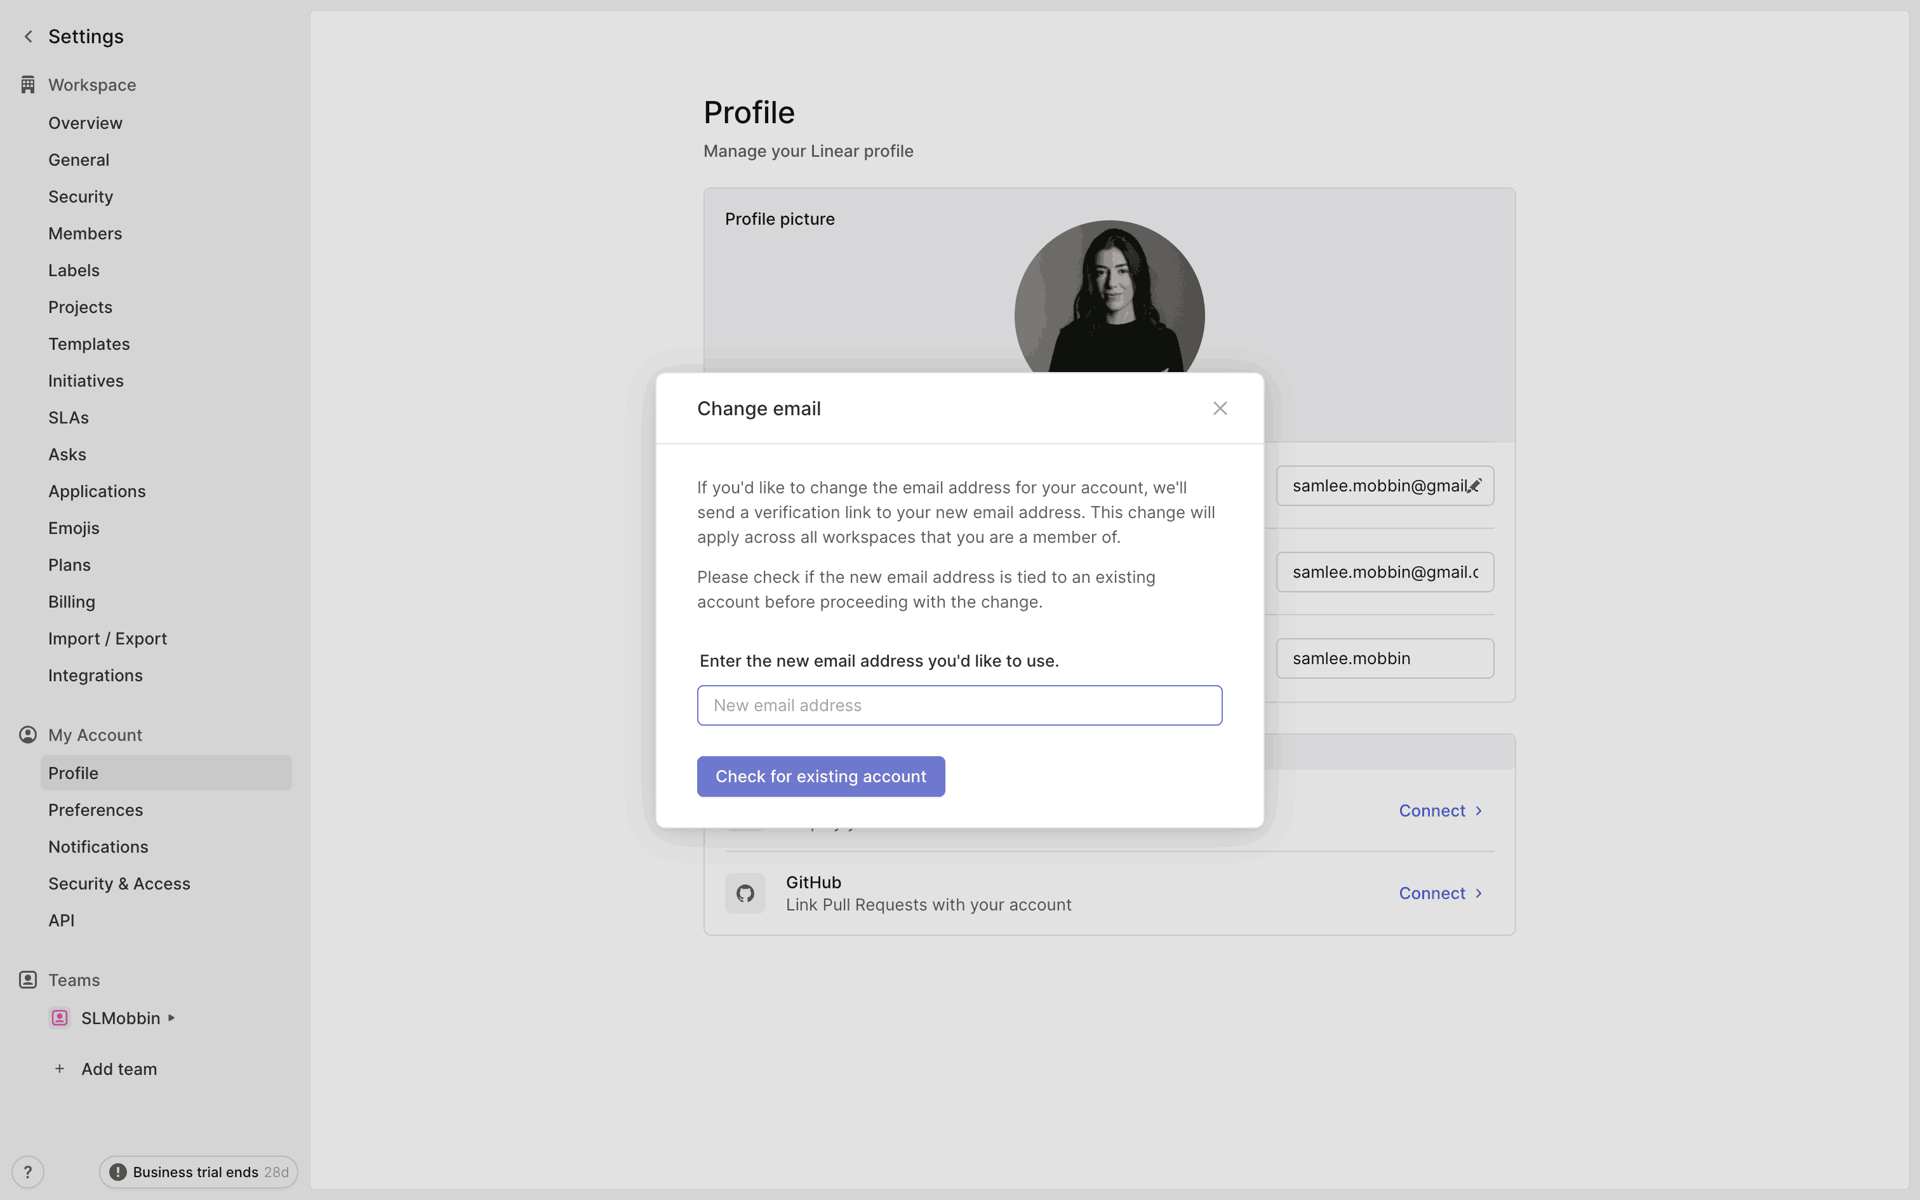Click the My Account section label
Screen dimensions: 1920x1200
click(x=95, y=735)
